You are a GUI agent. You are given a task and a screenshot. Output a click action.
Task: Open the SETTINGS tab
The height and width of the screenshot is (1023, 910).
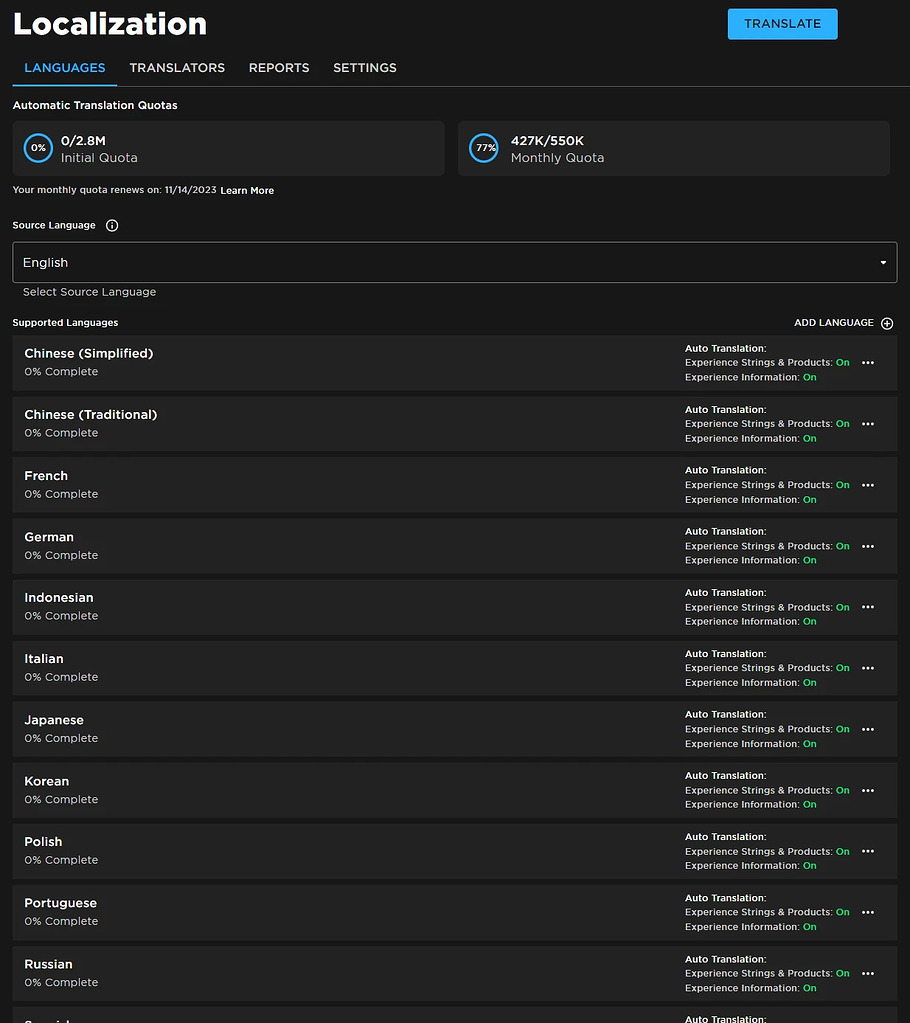coord(364,68)
